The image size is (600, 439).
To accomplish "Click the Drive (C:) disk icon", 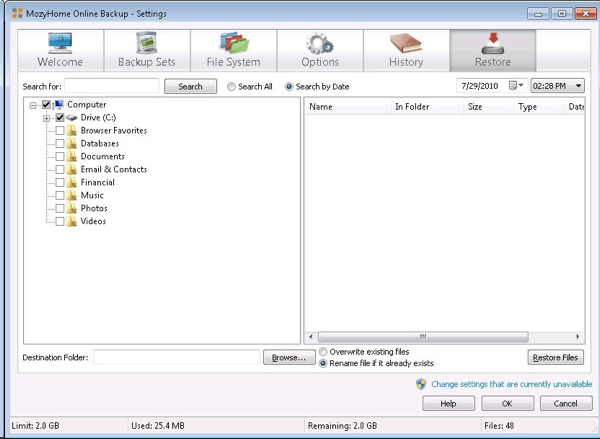I will [x=72, y=118].
